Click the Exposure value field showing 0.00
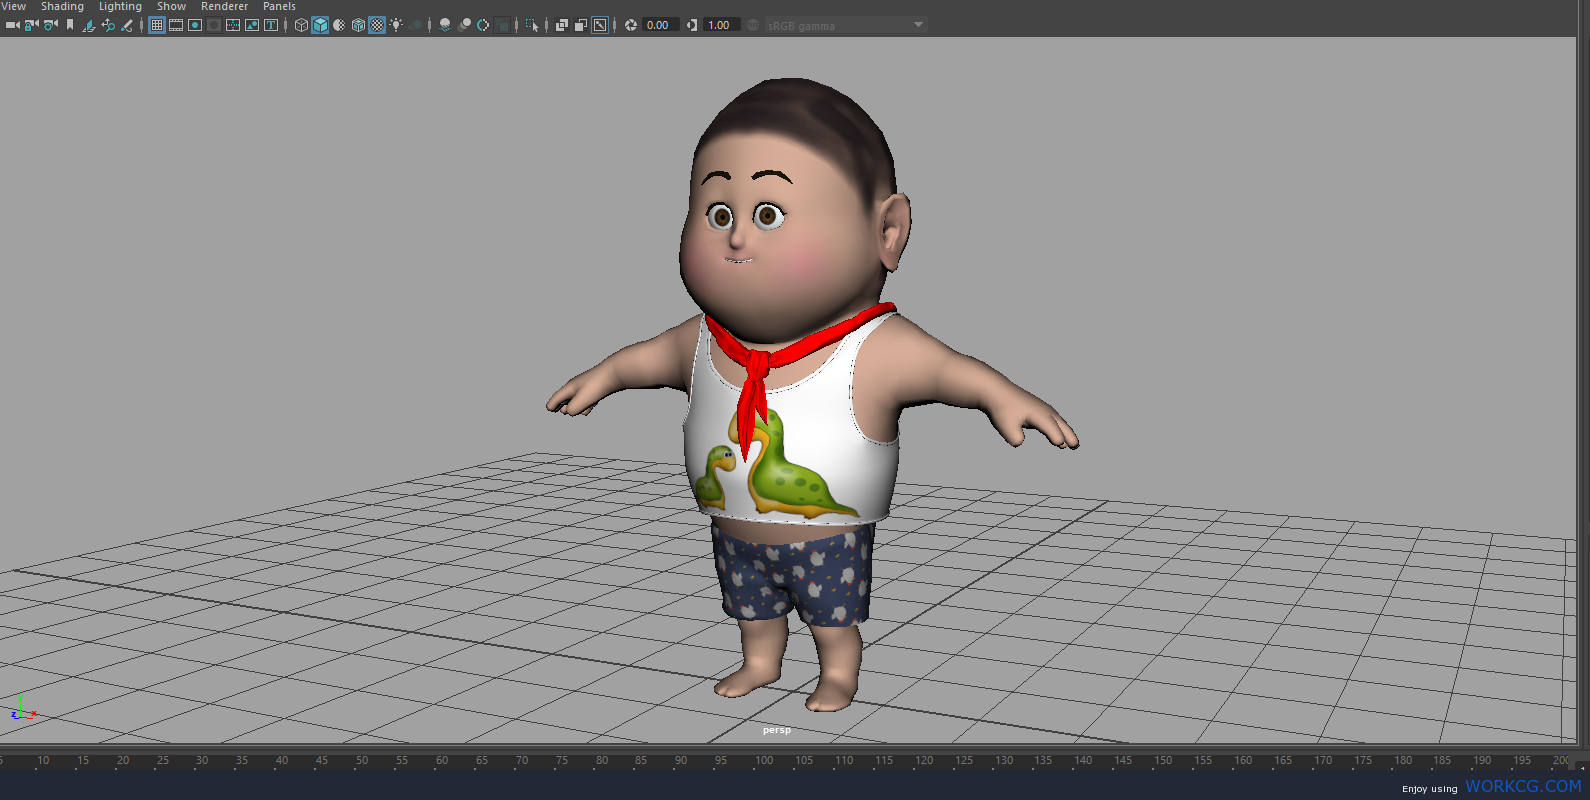Image resolution: width=1590 pixels, height=800 pixels. 660,25
